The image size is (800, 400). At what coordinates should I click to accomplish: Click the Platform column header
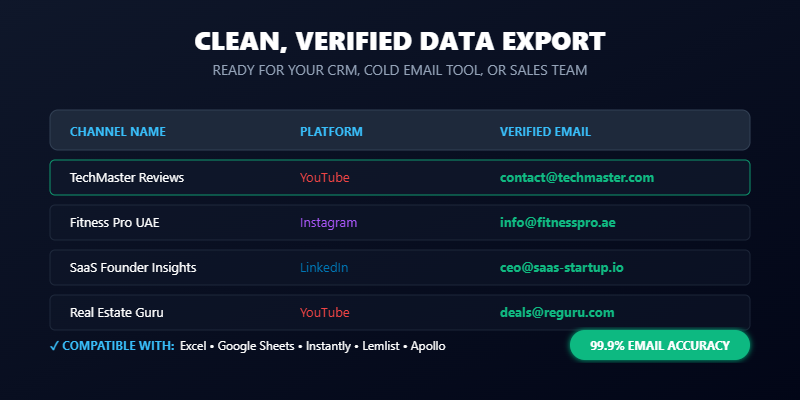click(x=331, y=132)
